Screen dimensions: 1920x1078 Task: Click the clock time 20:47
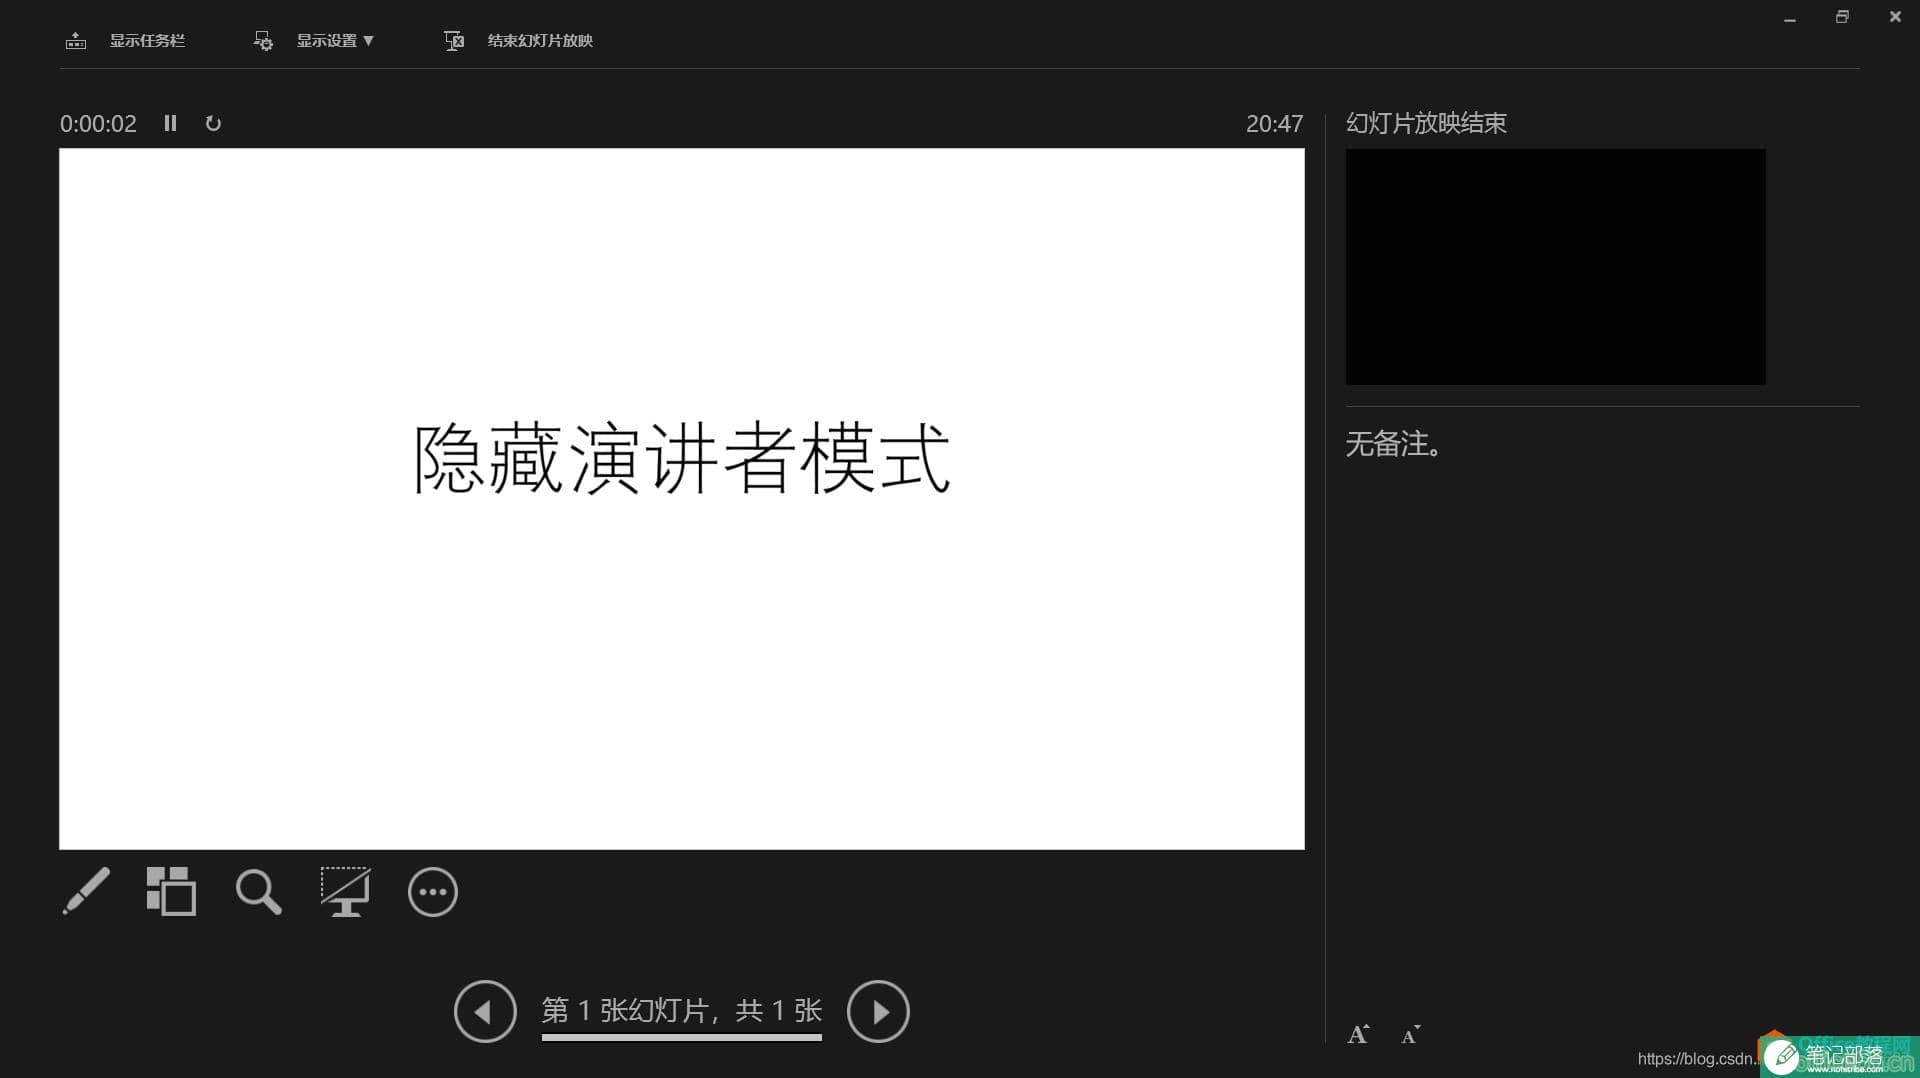click(1274, 124)
